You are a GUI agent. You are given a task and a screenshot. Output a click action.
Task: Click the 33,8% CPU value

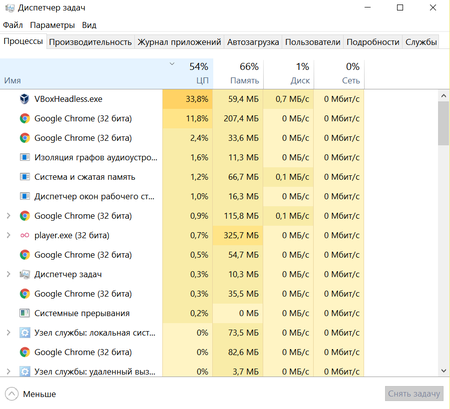tap(197, 99)
